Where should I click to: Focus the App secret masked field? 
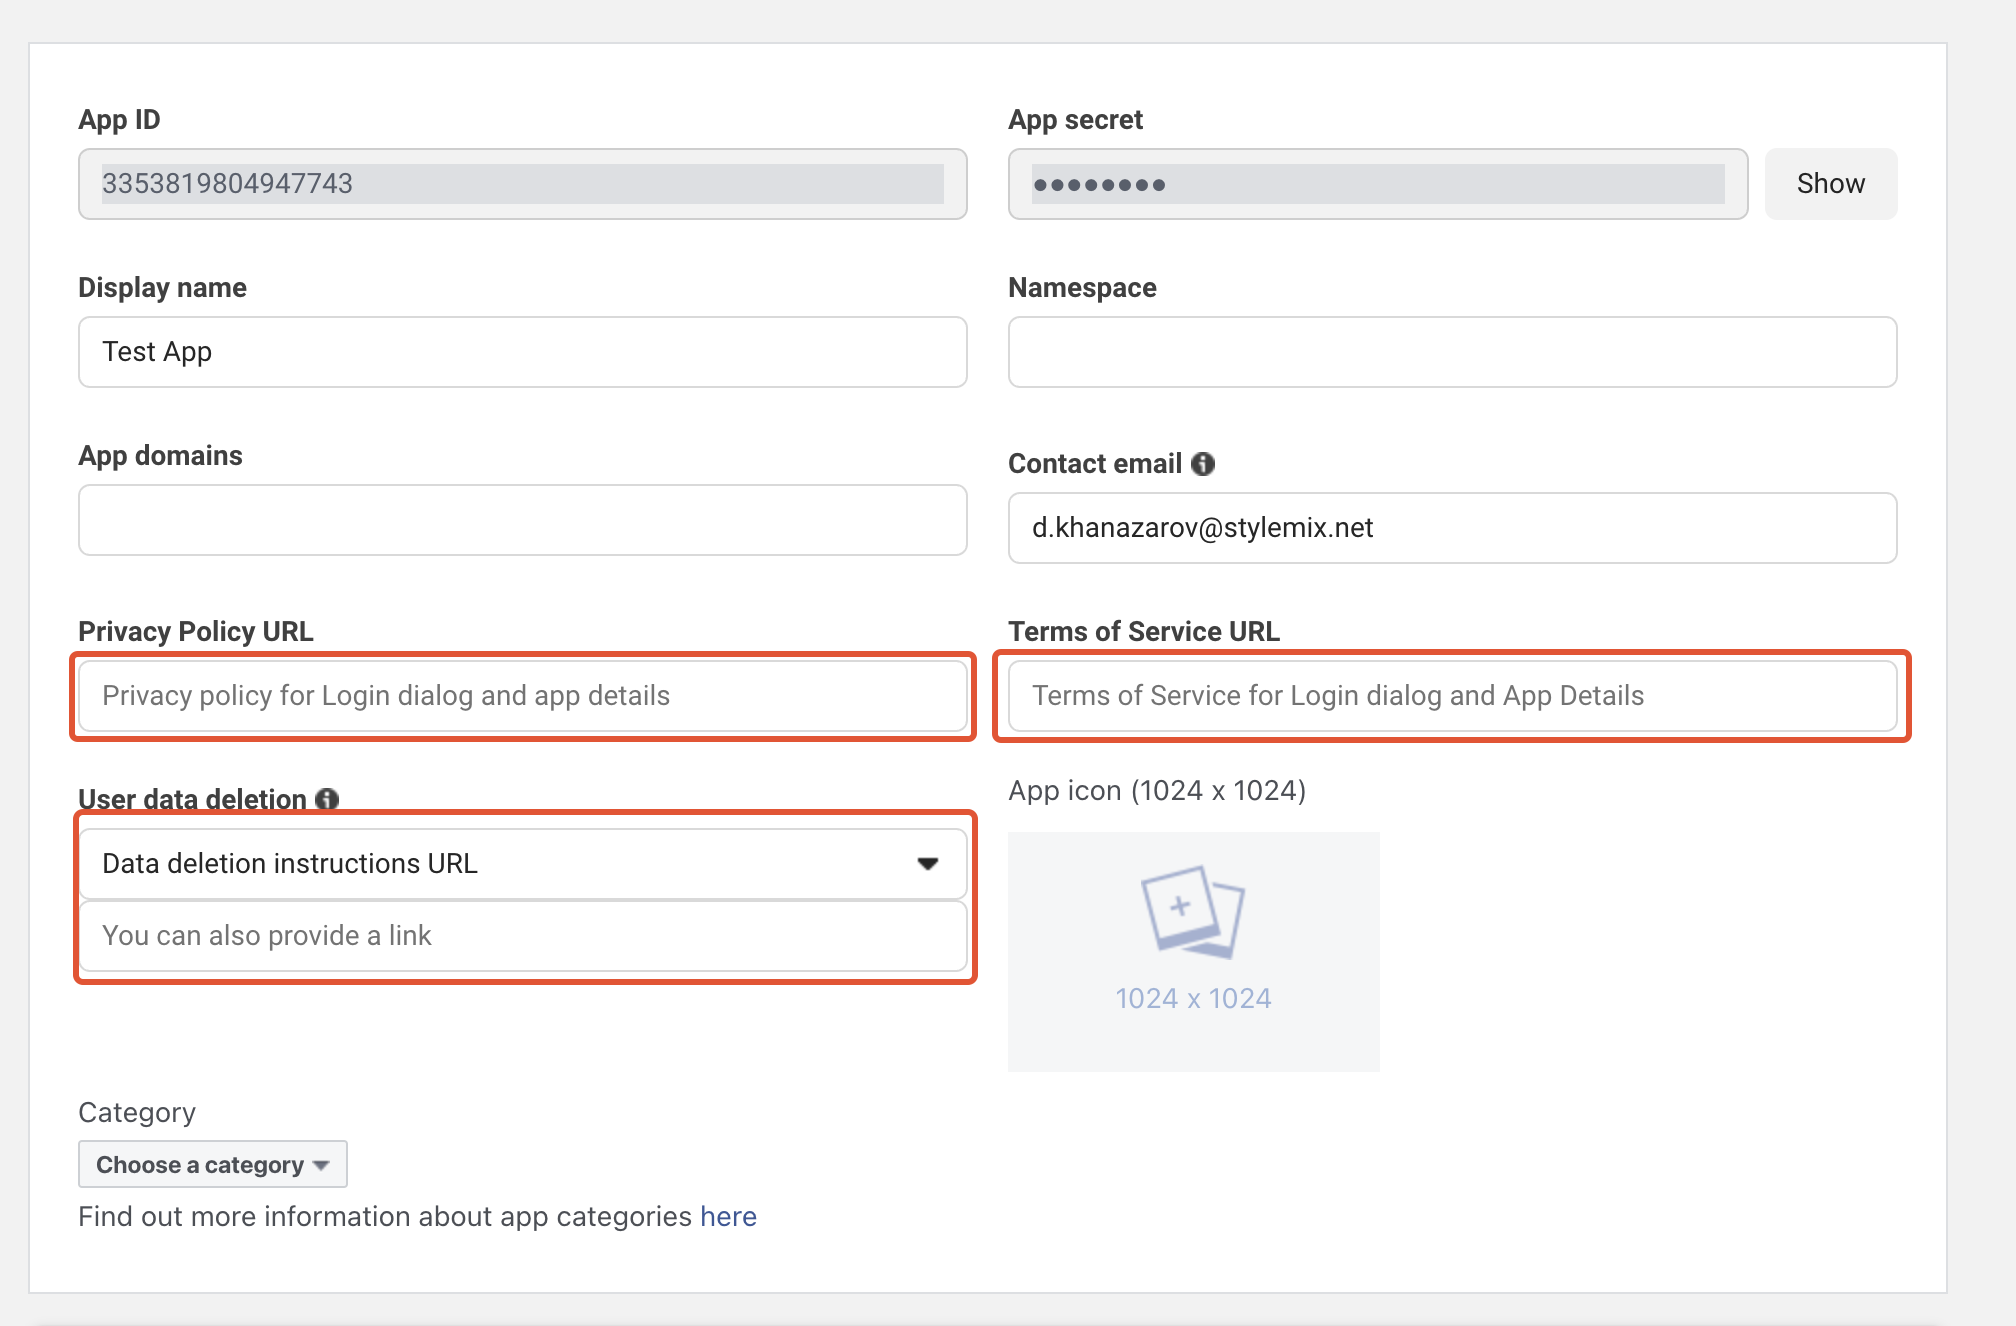click(1377, 184)
